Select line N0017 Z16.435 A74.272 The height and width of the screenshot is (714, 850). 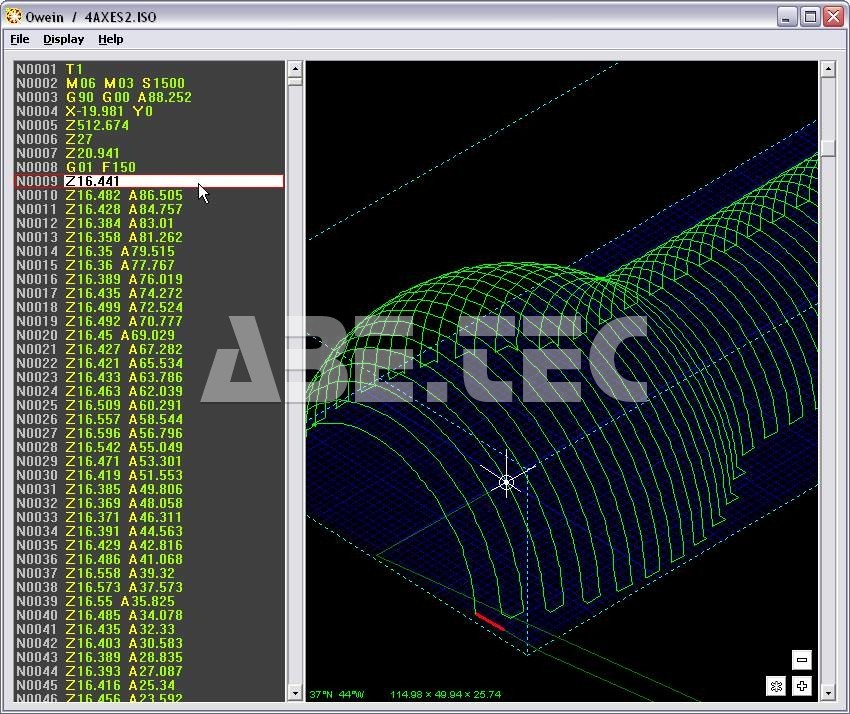coord(149,293)
